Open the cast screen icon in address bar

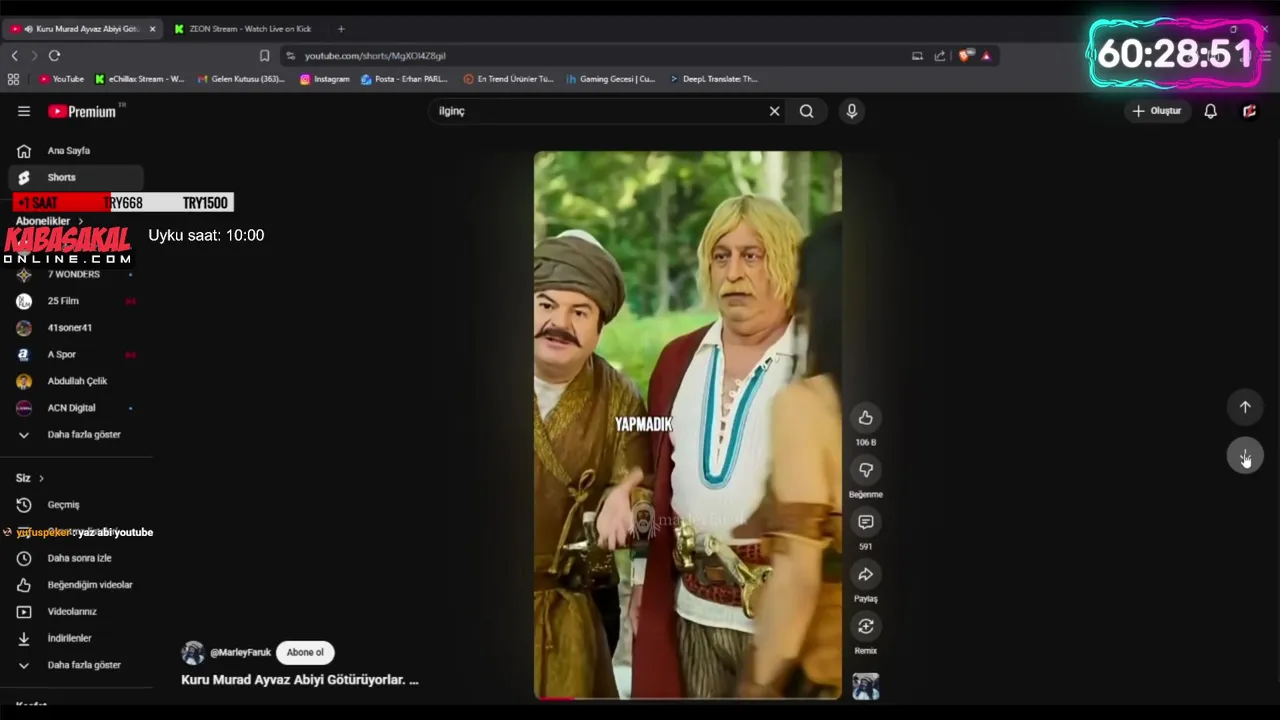click(917, 56)
